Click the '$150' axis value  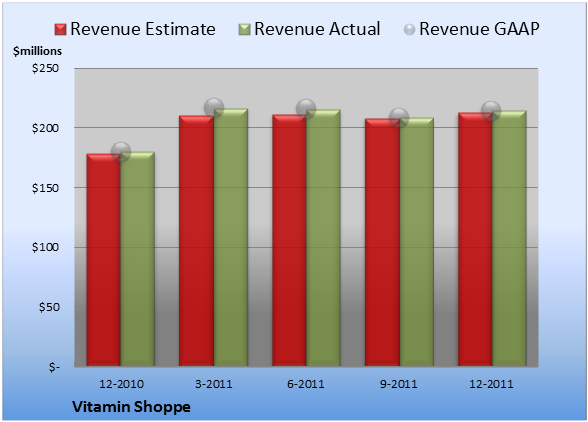point(45,188)
